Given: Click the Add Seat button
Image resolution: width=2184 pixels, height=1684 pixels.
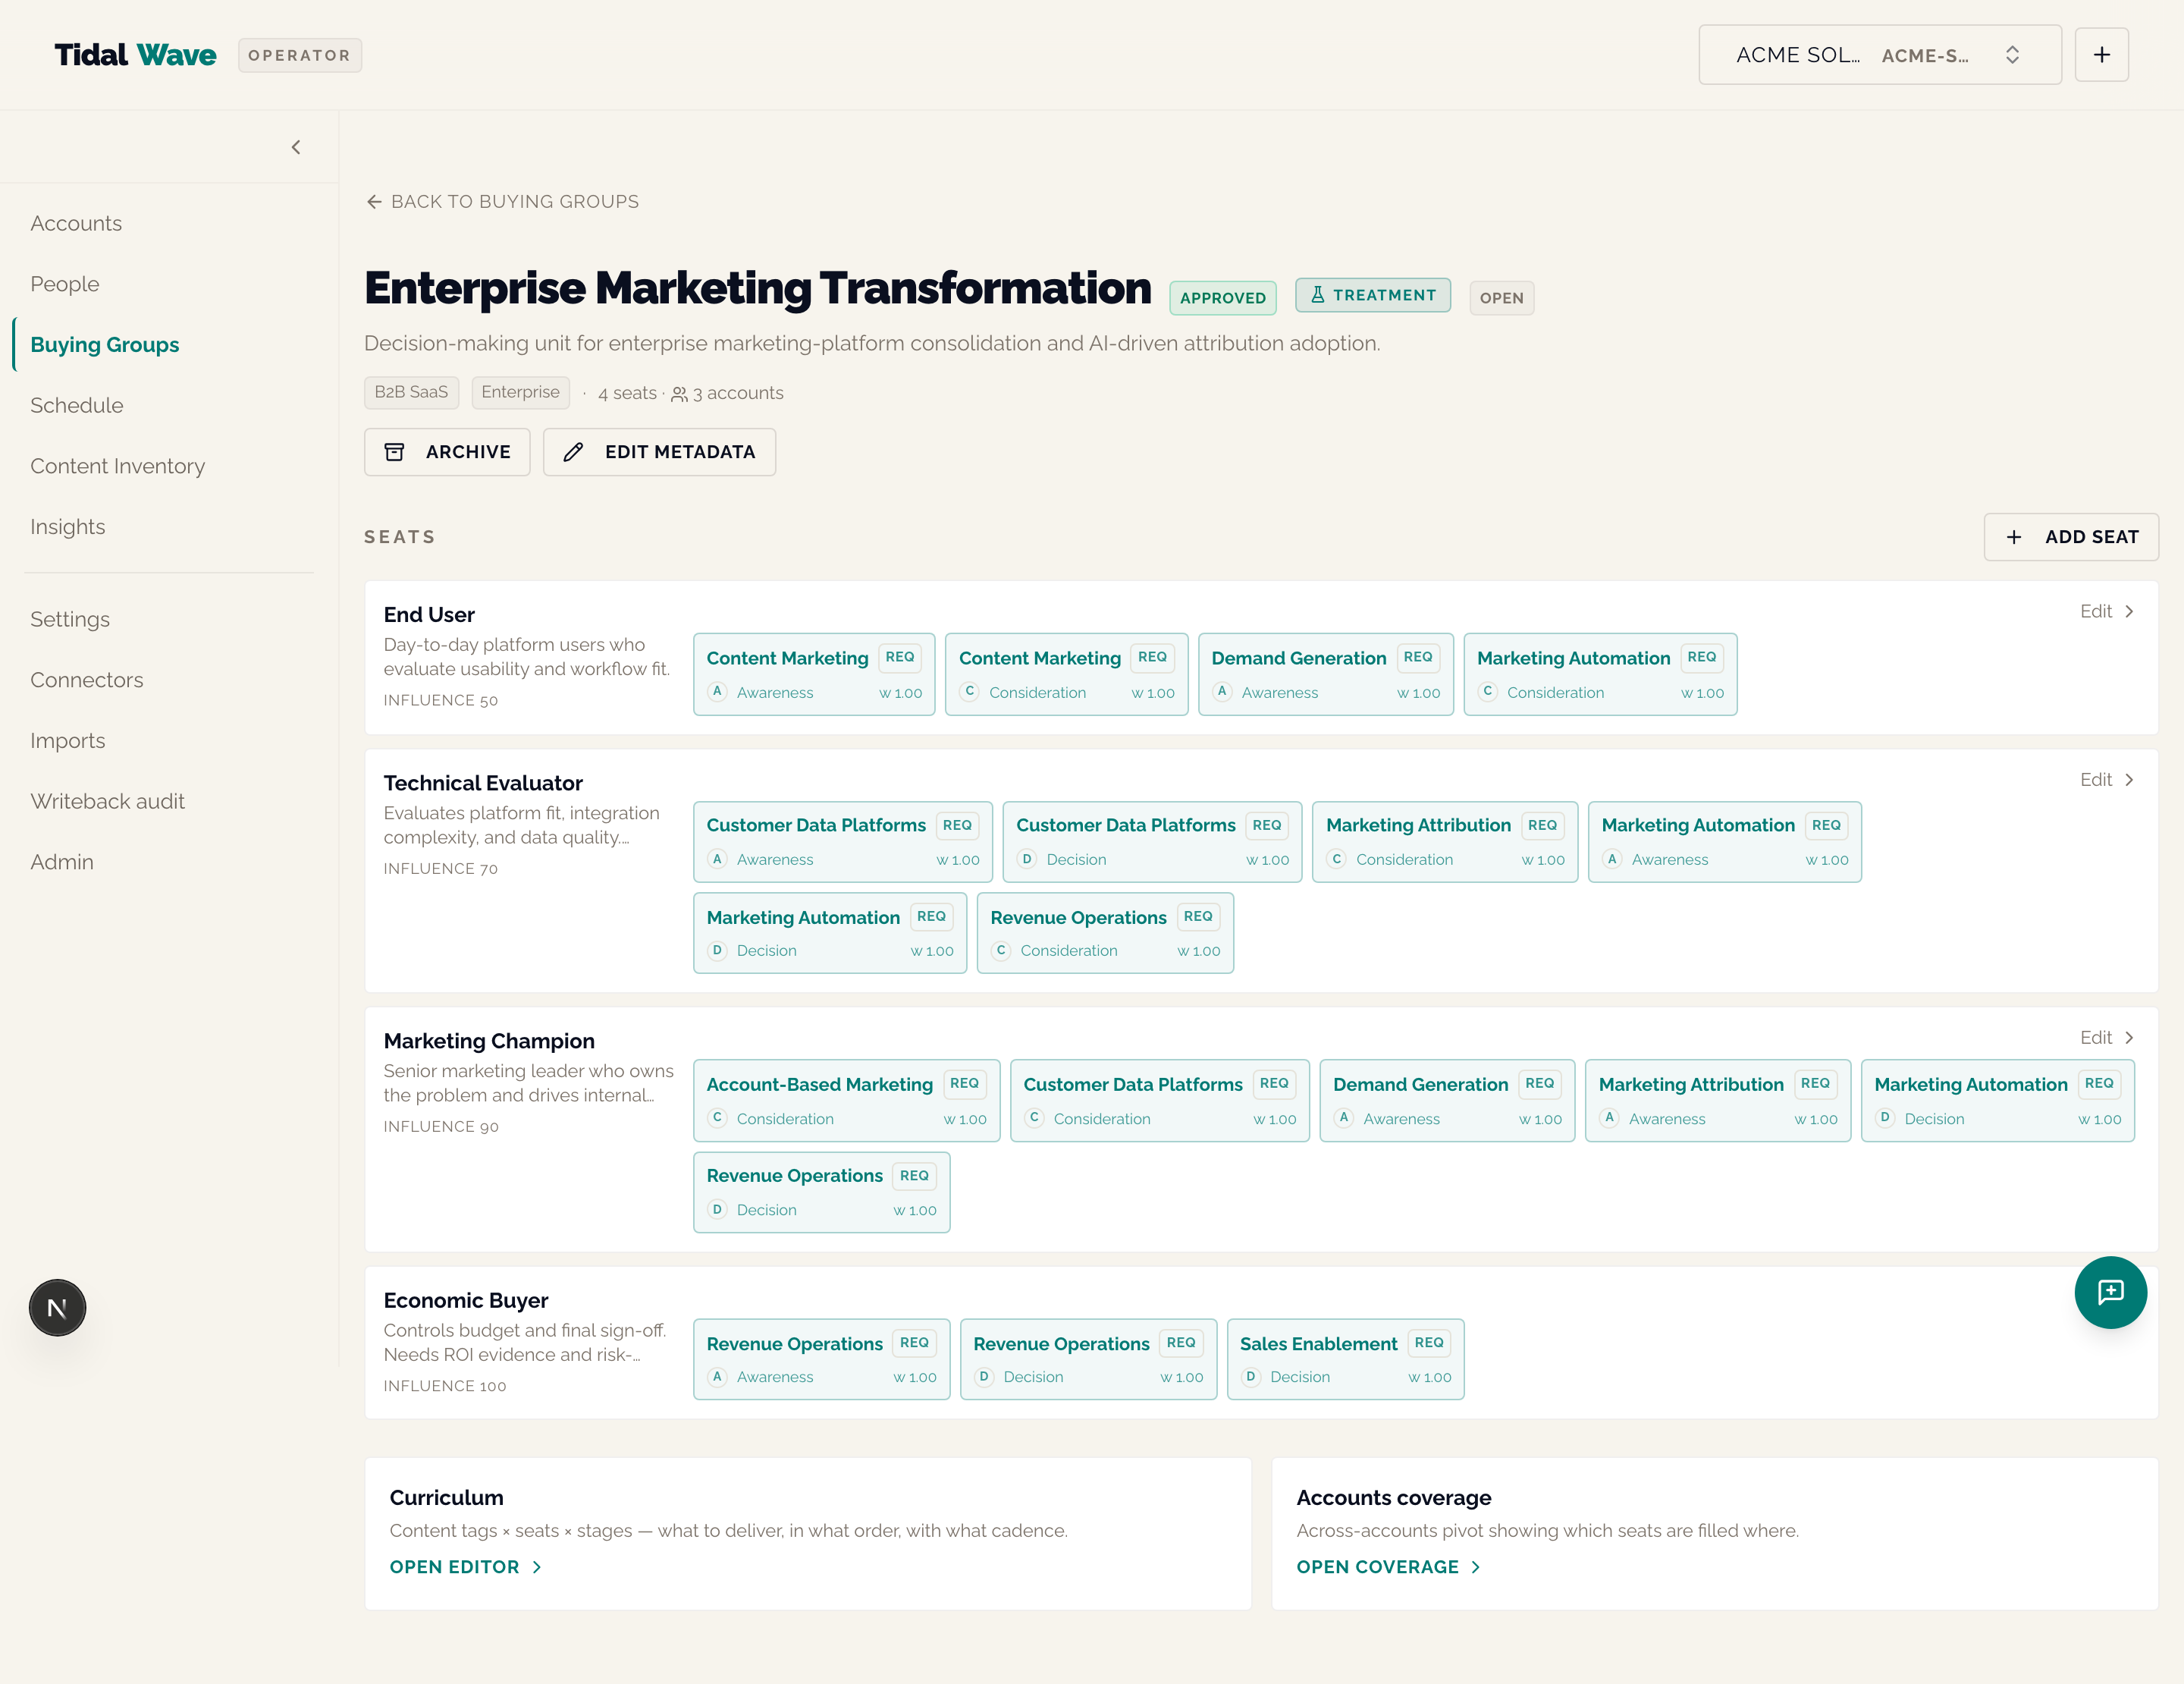Looking at the screenshot, I should pos(2071,537).
